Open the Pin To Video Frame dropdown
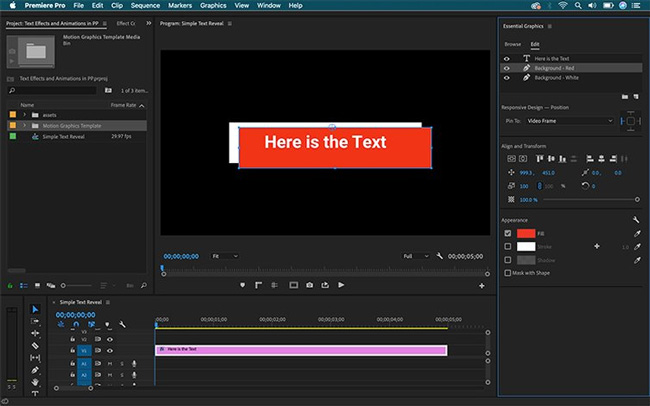Image resolution: width=650 pixels, height=406 pixels. click(x=570, y=121)
